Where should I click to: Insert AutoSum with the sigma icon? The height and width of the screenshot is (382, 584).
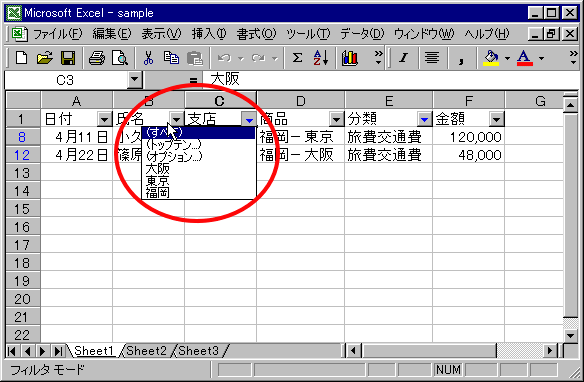(x=297, y=58)
